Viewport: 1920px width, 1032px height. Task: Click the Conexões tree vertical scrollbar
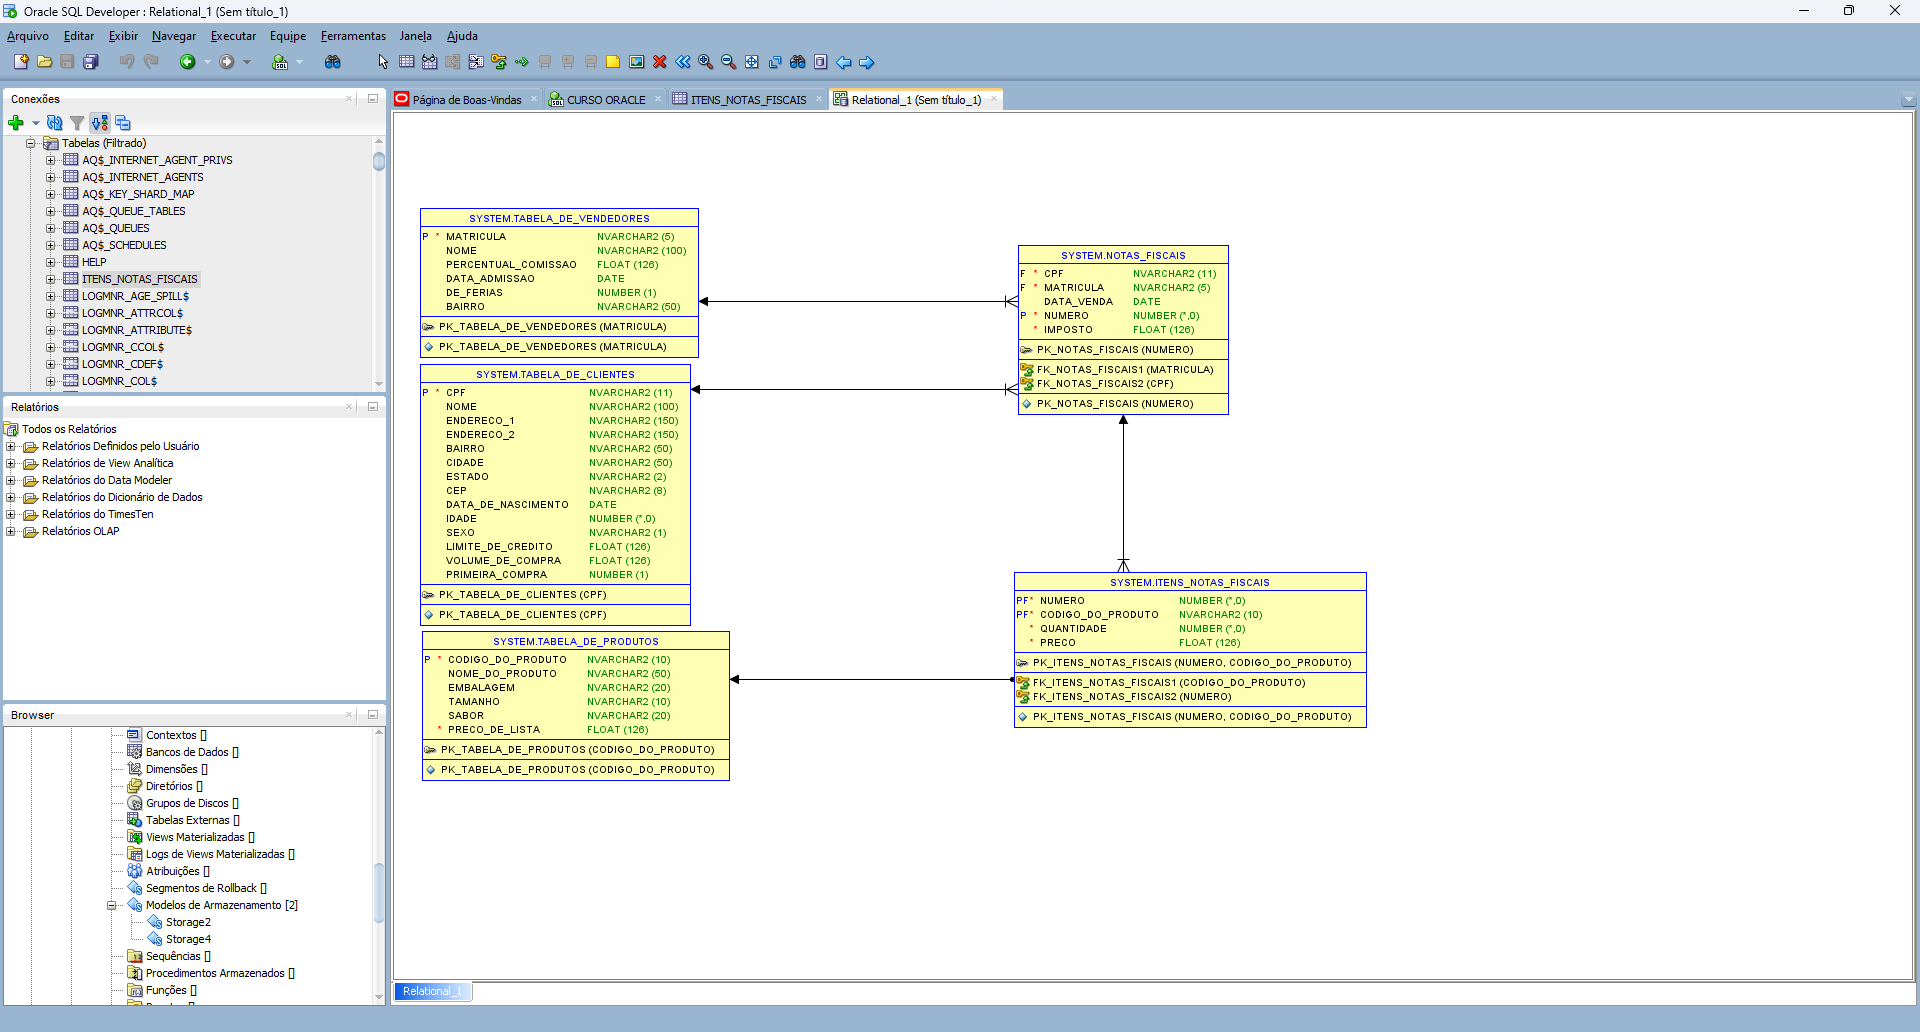379,262
